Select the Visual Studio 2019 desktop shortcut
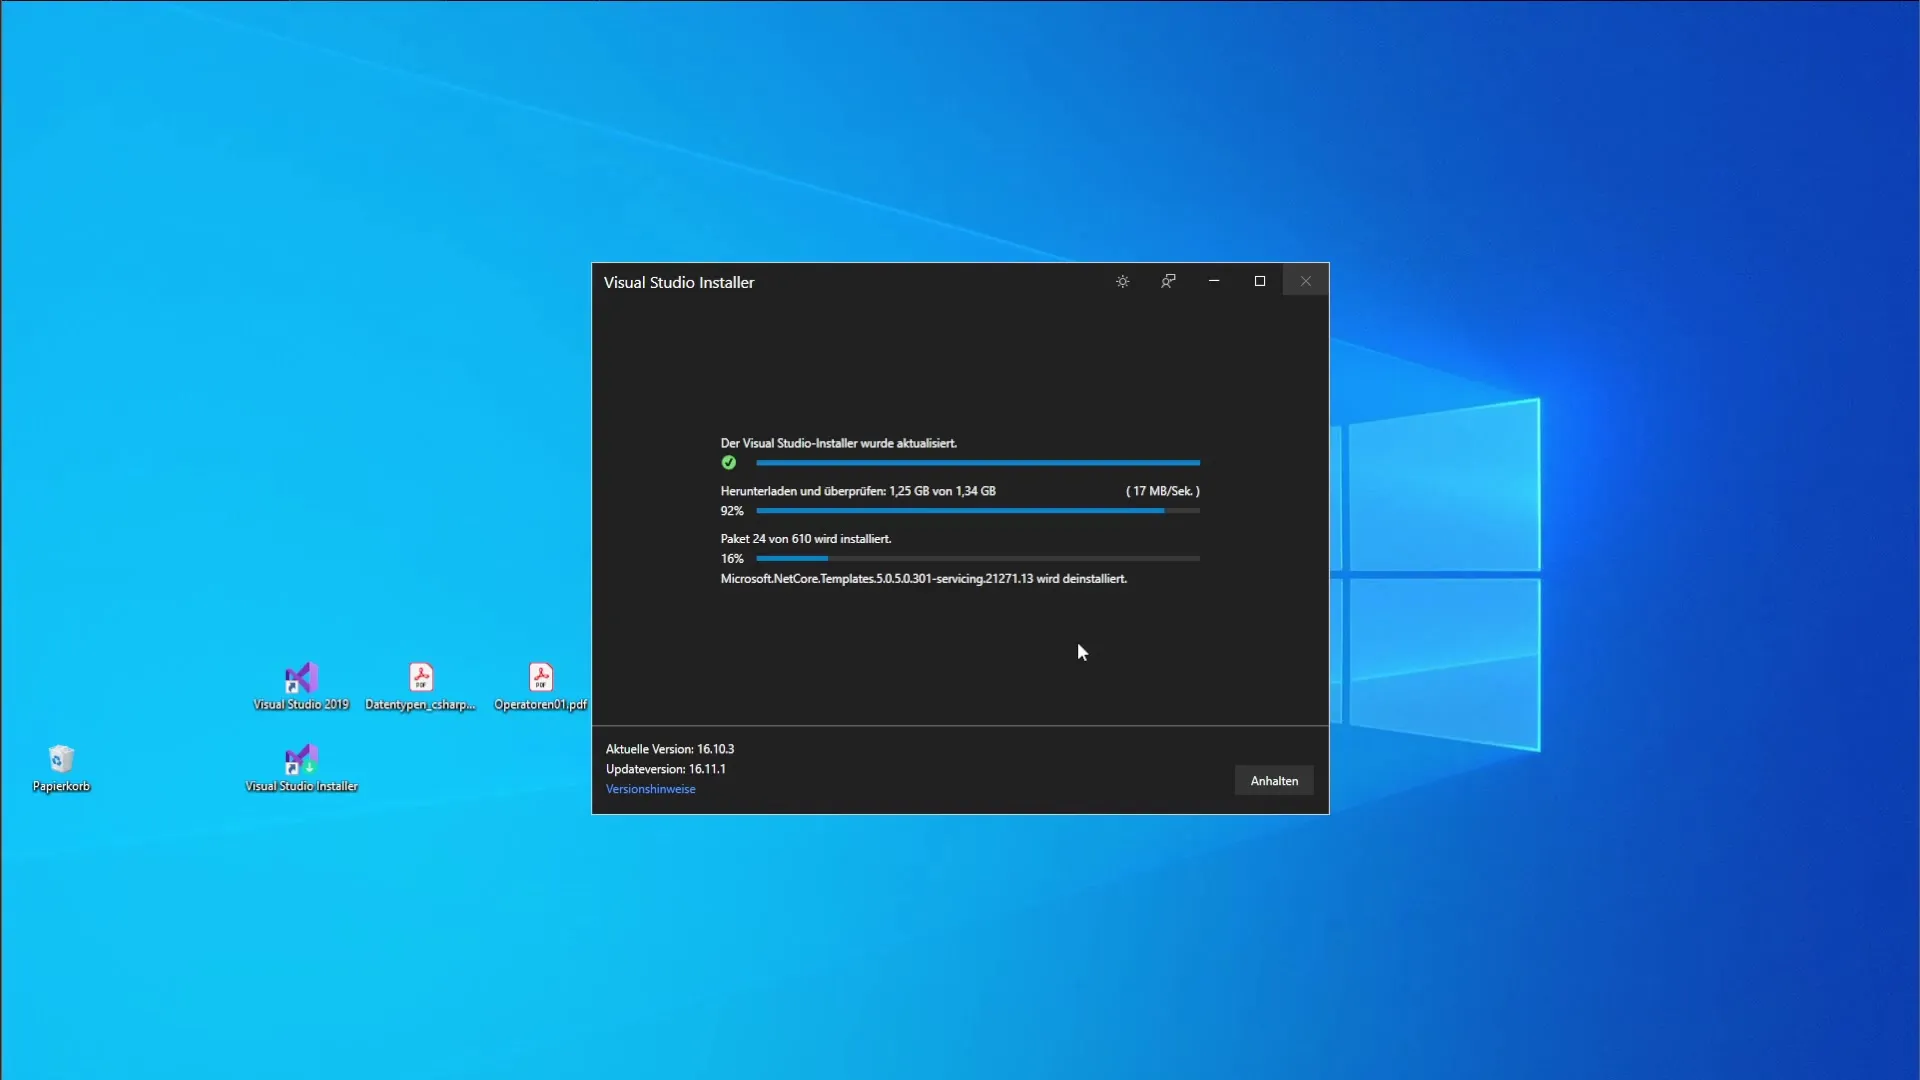Viewport: 1920px width, 1080px height. (x=301, y=686)
